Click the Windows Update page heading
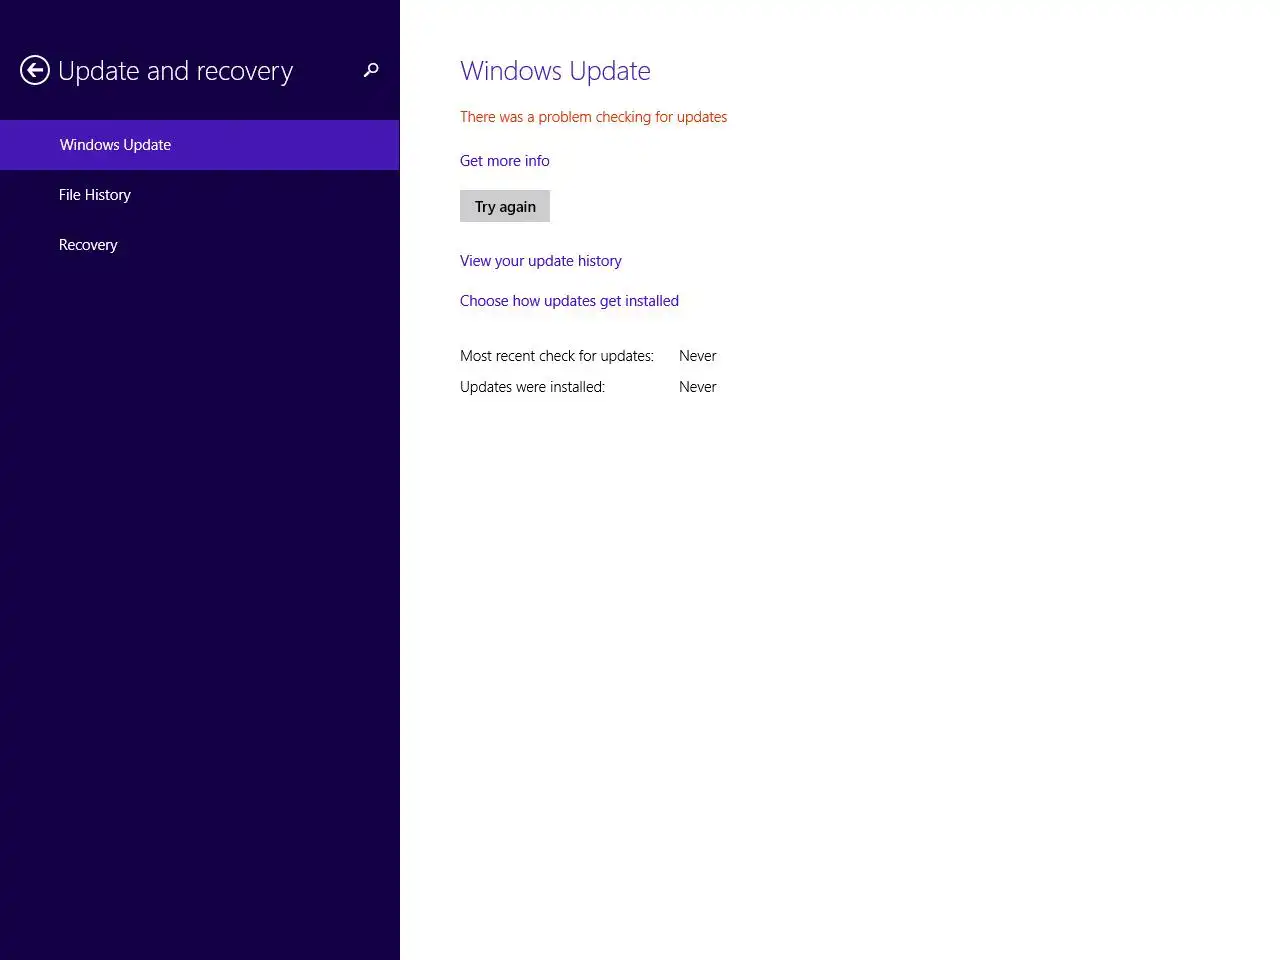 click(555, 71)
